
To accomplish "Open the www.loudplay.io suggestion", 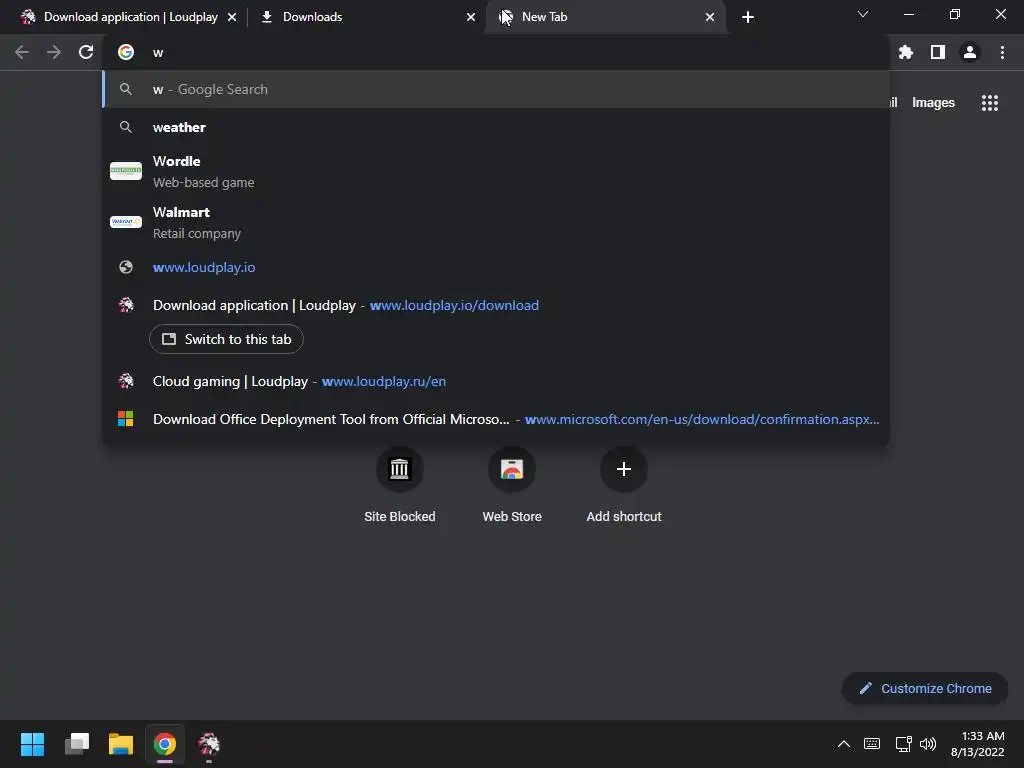I will tap(496, 267).
